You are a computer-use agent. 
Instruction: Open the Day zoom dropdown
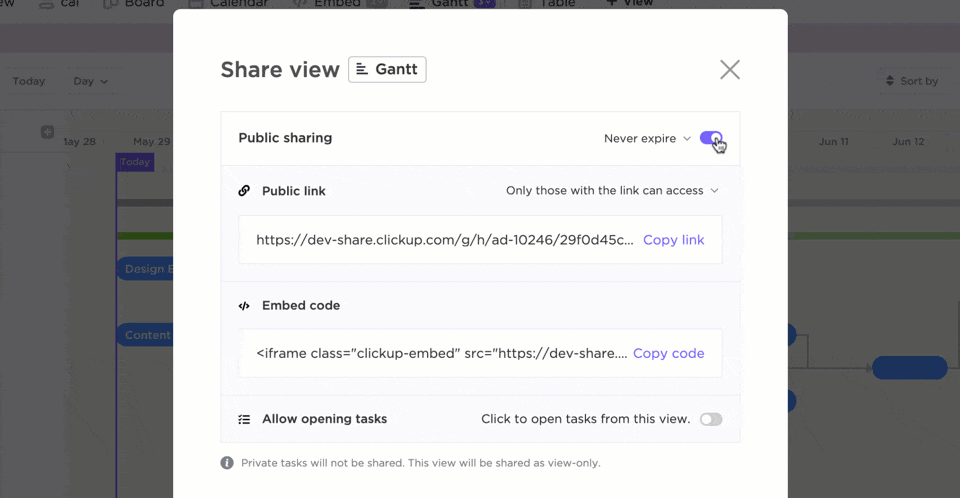click(x=91, y=81)
